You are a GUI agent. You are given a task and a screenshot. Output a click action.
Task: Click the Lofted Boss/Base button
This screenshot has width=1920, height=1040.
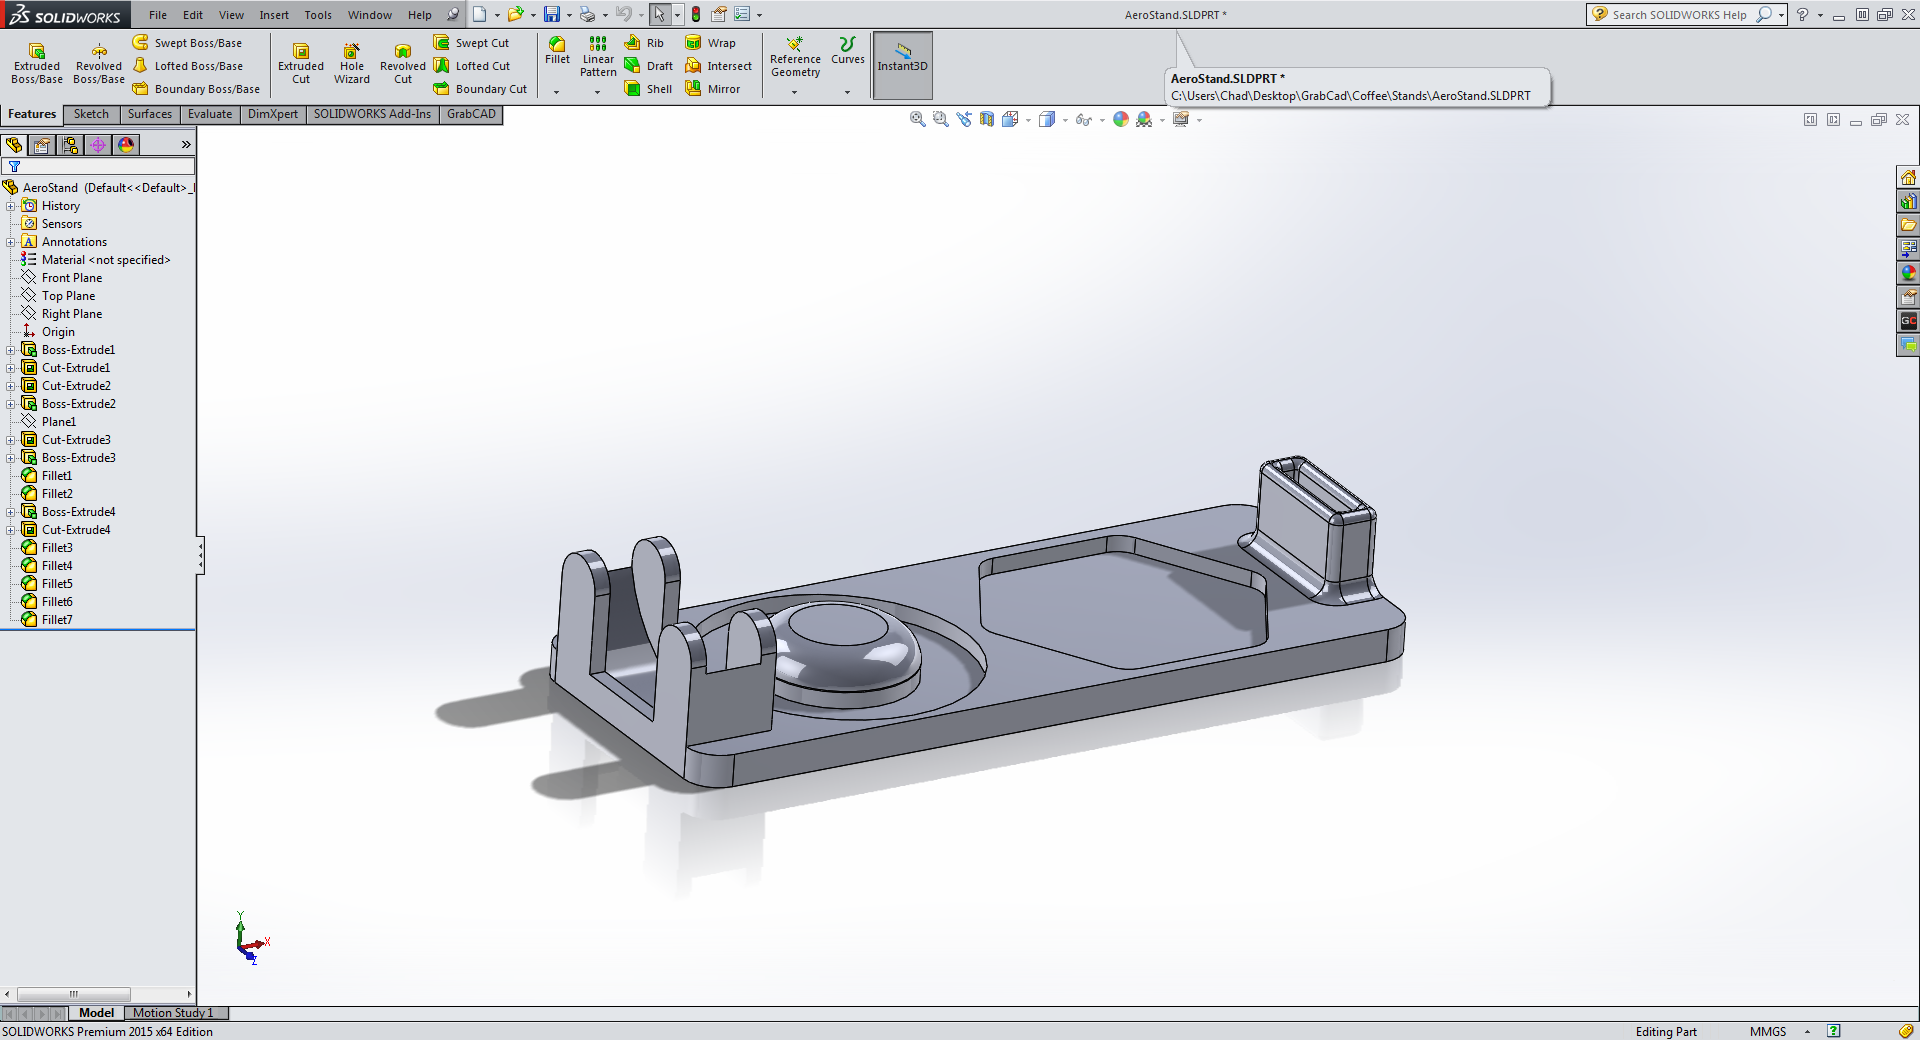[187, 66]
